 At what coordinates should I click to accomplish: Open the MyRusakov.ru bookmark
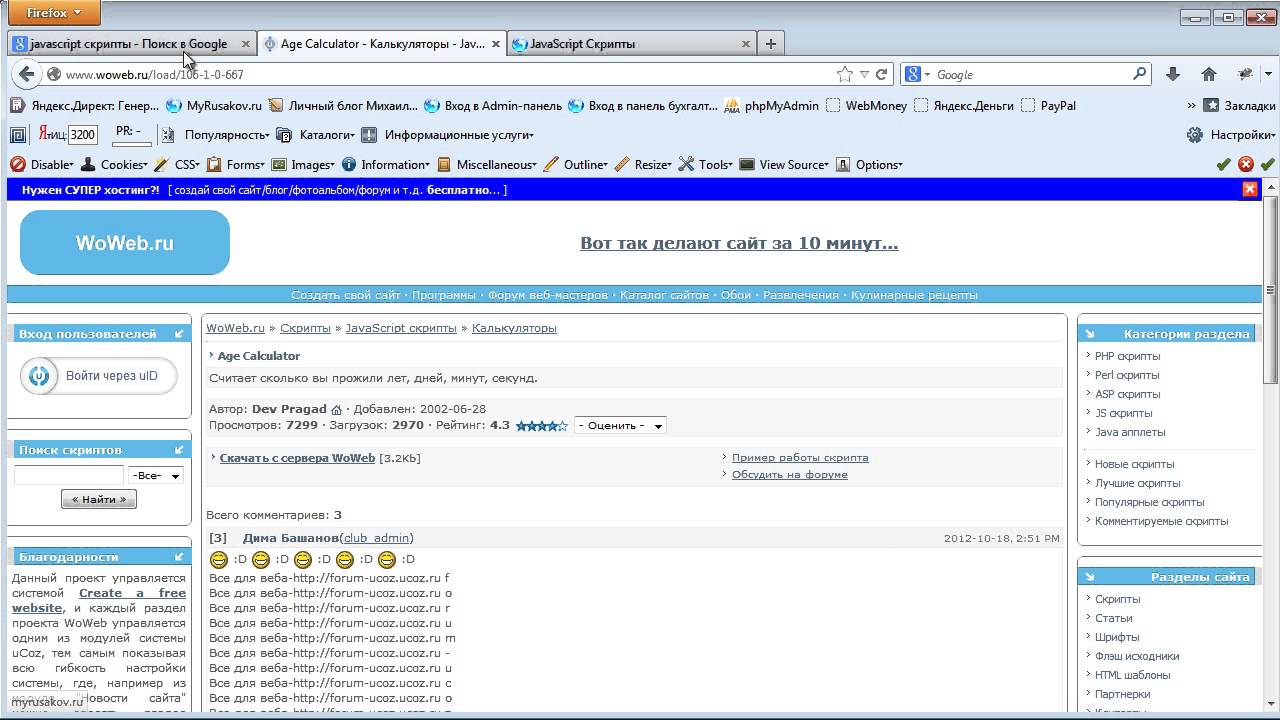214,105
